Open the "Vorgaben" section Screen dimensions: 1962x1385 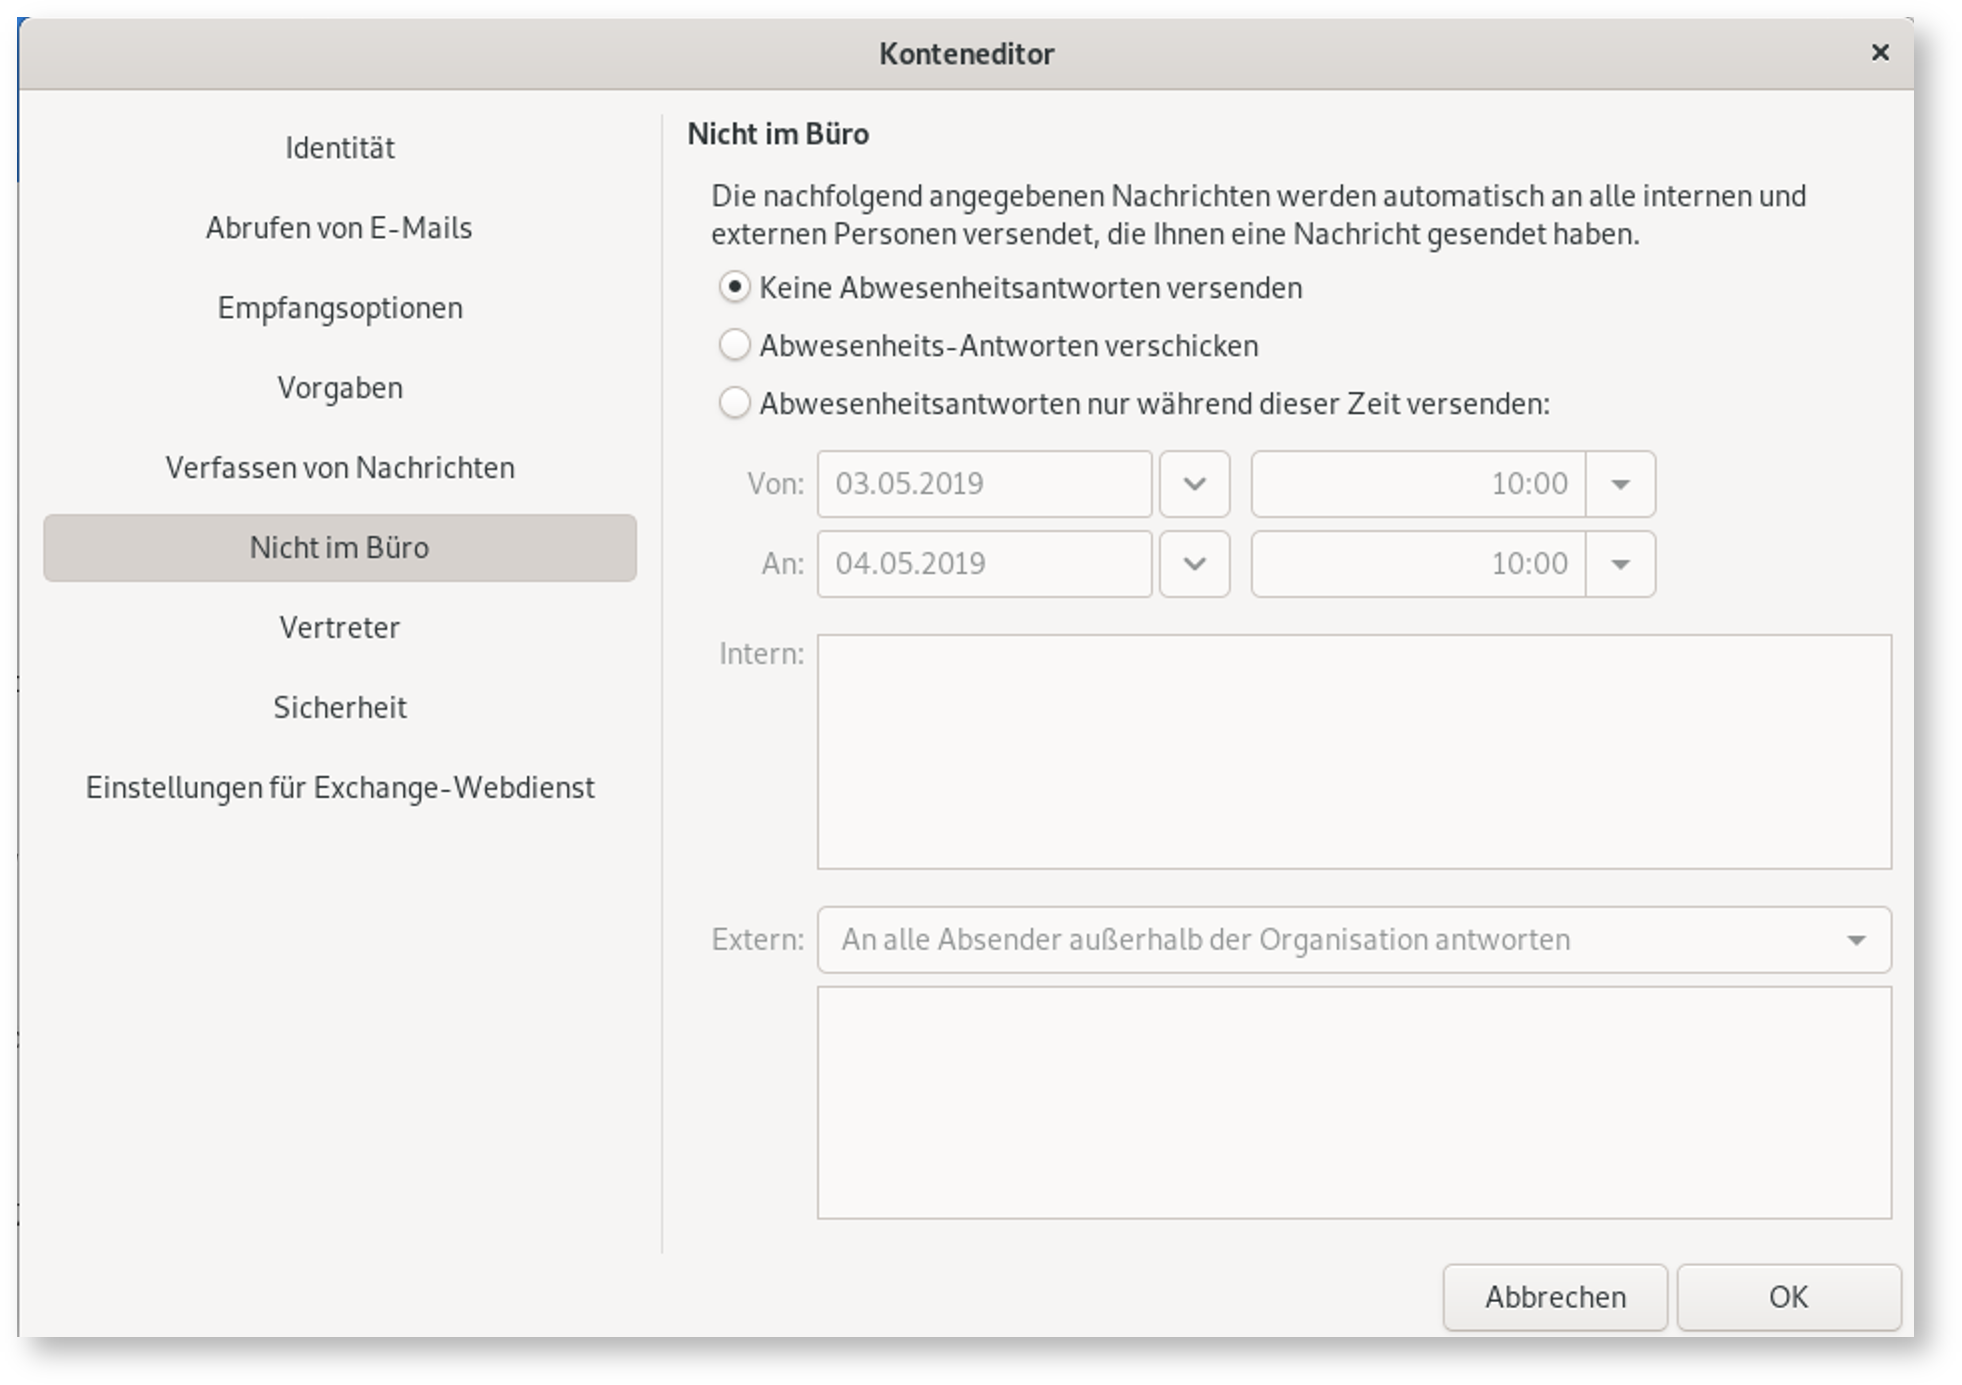339,387
